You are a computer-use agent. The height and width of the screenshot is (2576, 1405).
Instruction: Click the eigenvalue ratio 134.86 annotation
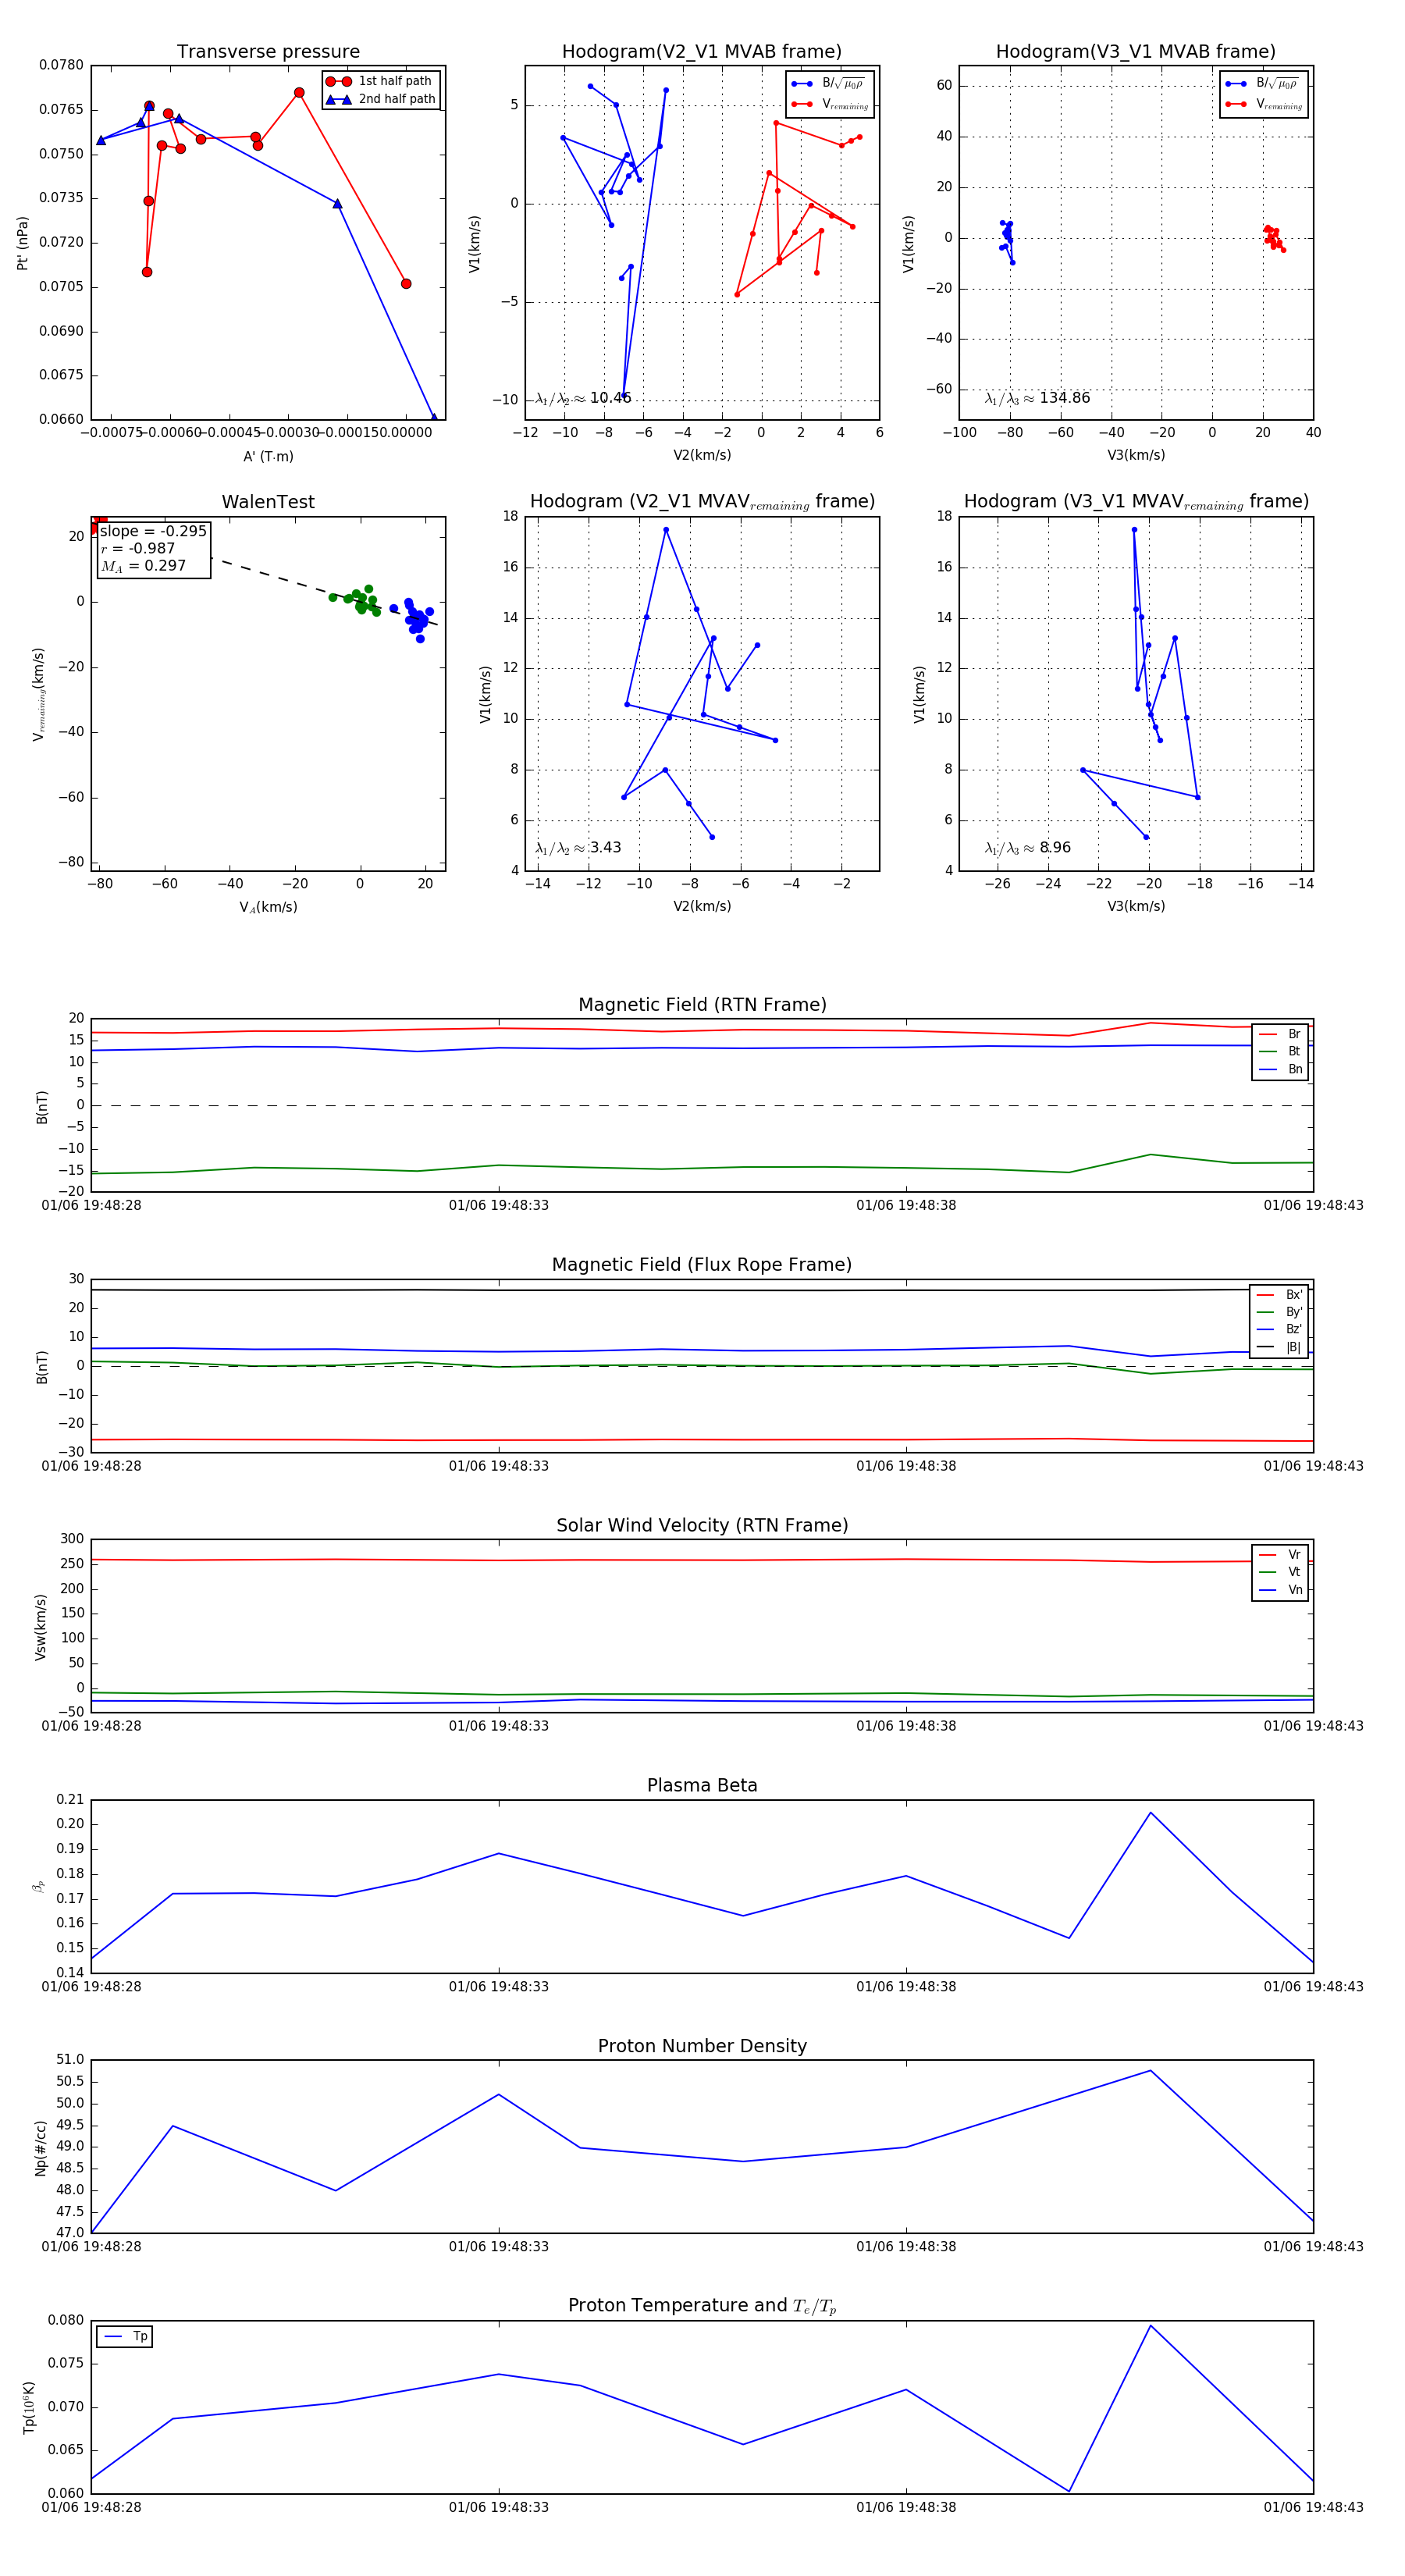coord(1037,398)
